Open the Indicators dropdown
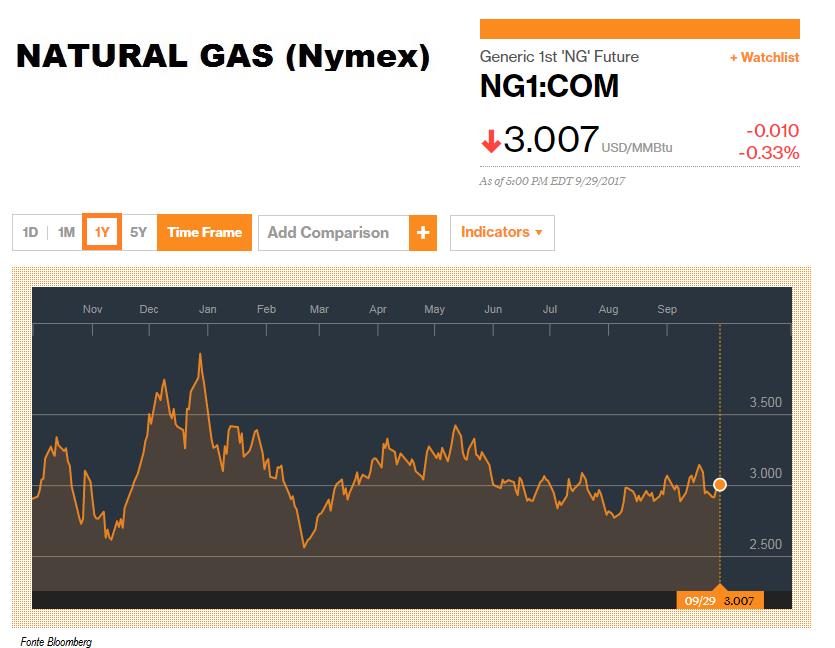Image resolution: width=835 pixels, height=648 pixels. [x=502, y=233]
